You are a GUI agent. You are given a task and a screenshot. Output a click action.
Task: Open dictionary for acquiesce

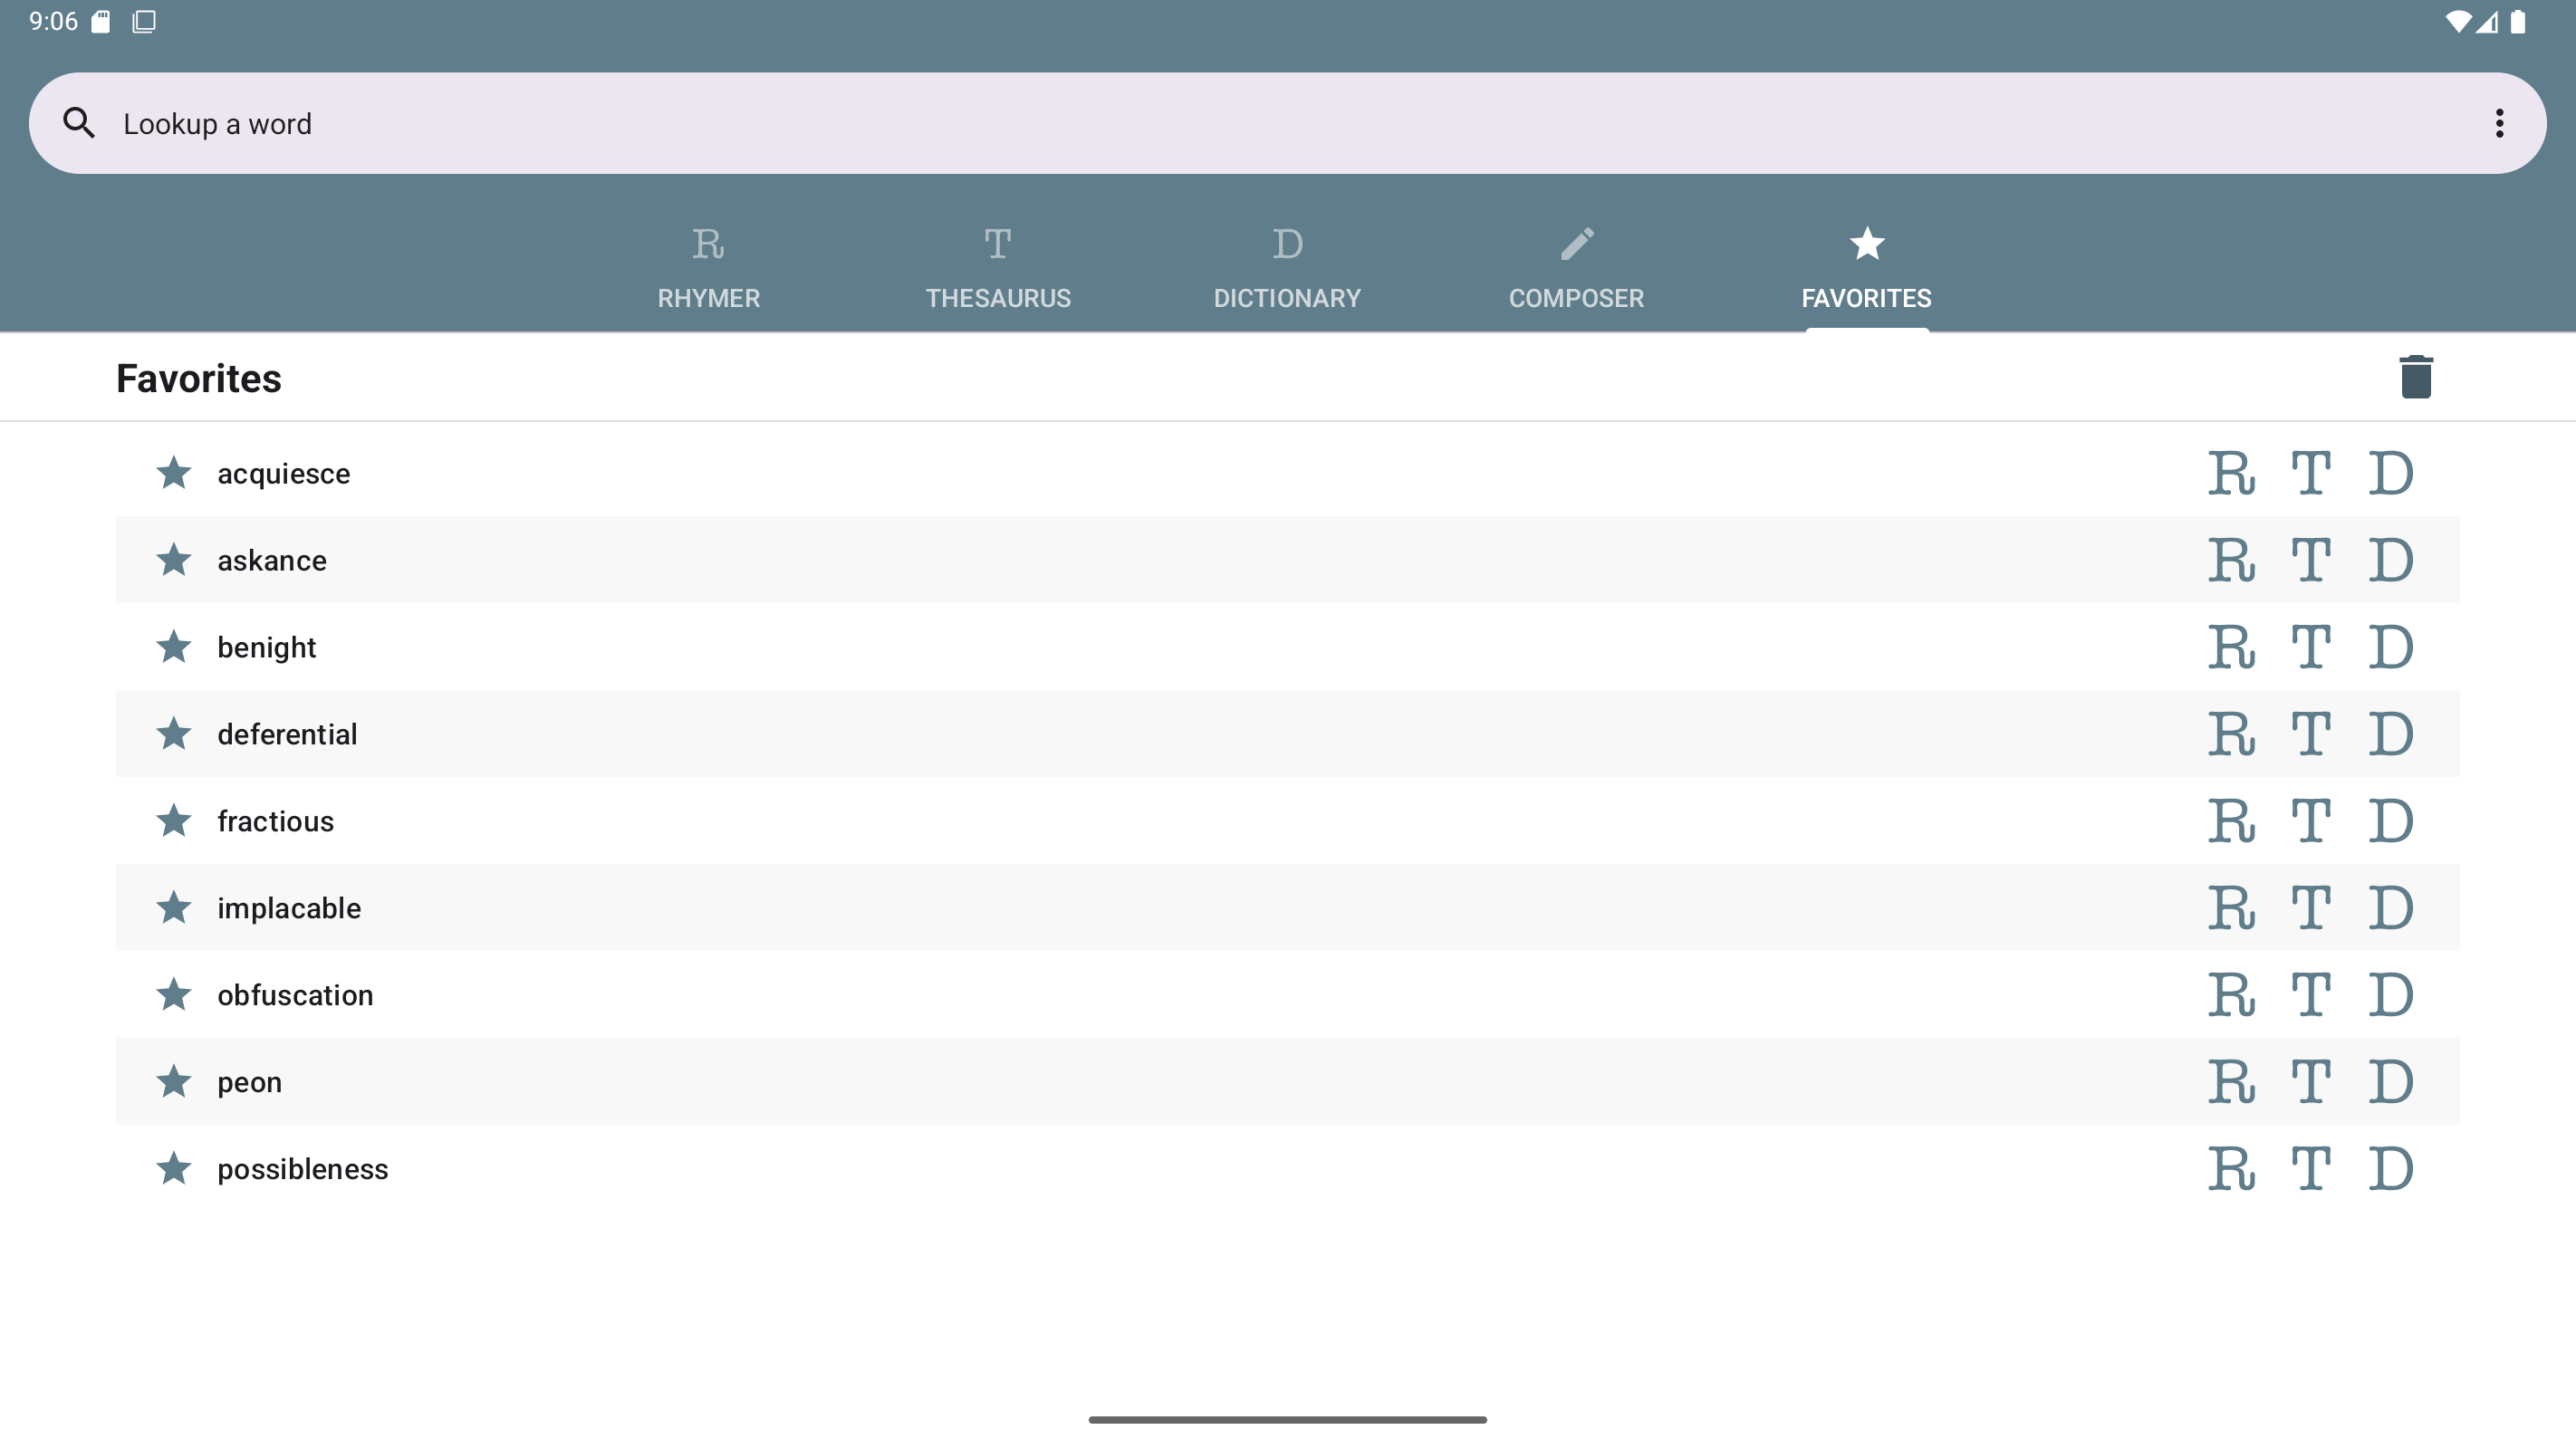tap(2391, 473)
